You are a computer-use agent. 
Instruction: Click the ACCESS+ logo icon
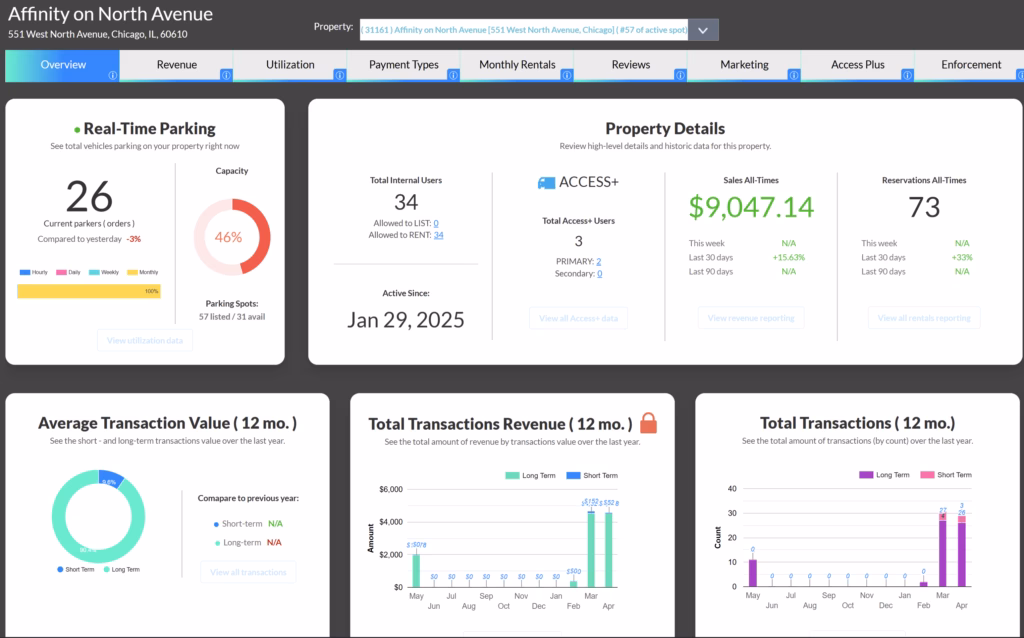point(542,181)
